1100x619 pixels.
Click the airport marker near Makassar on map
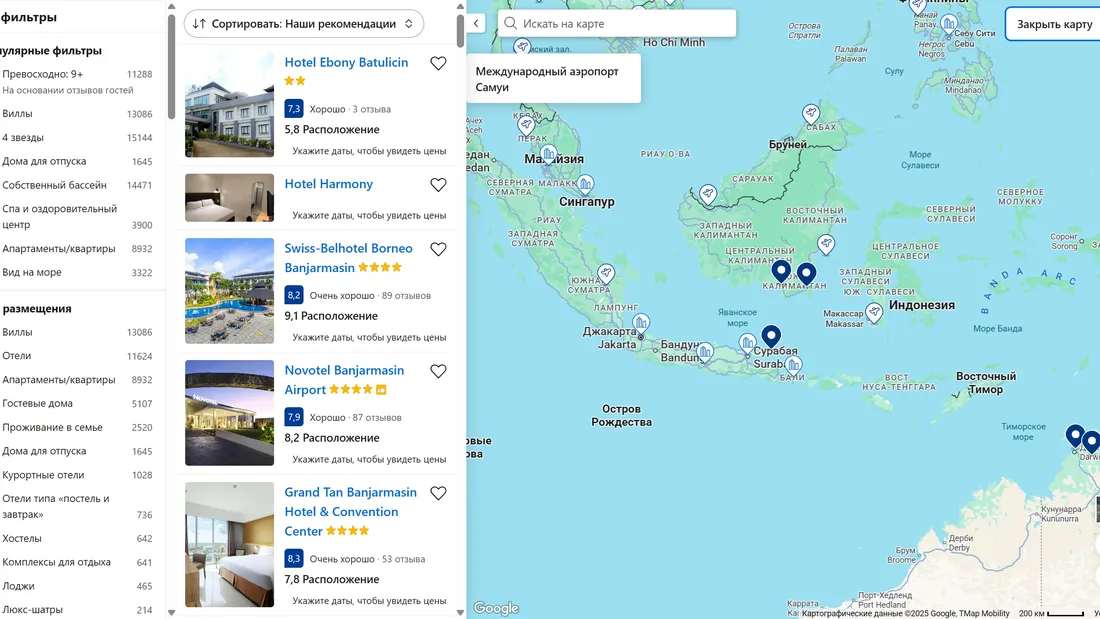coord(874,313)
